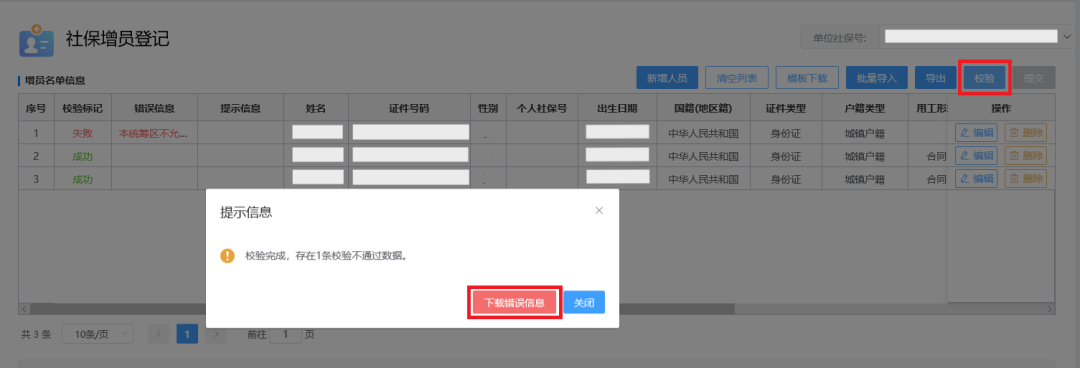Image resolution: width=1080 pixels, height=368 pixels.
Task: Go to previous page arrow
Action: pyautogui.click(x=158, y=334)
